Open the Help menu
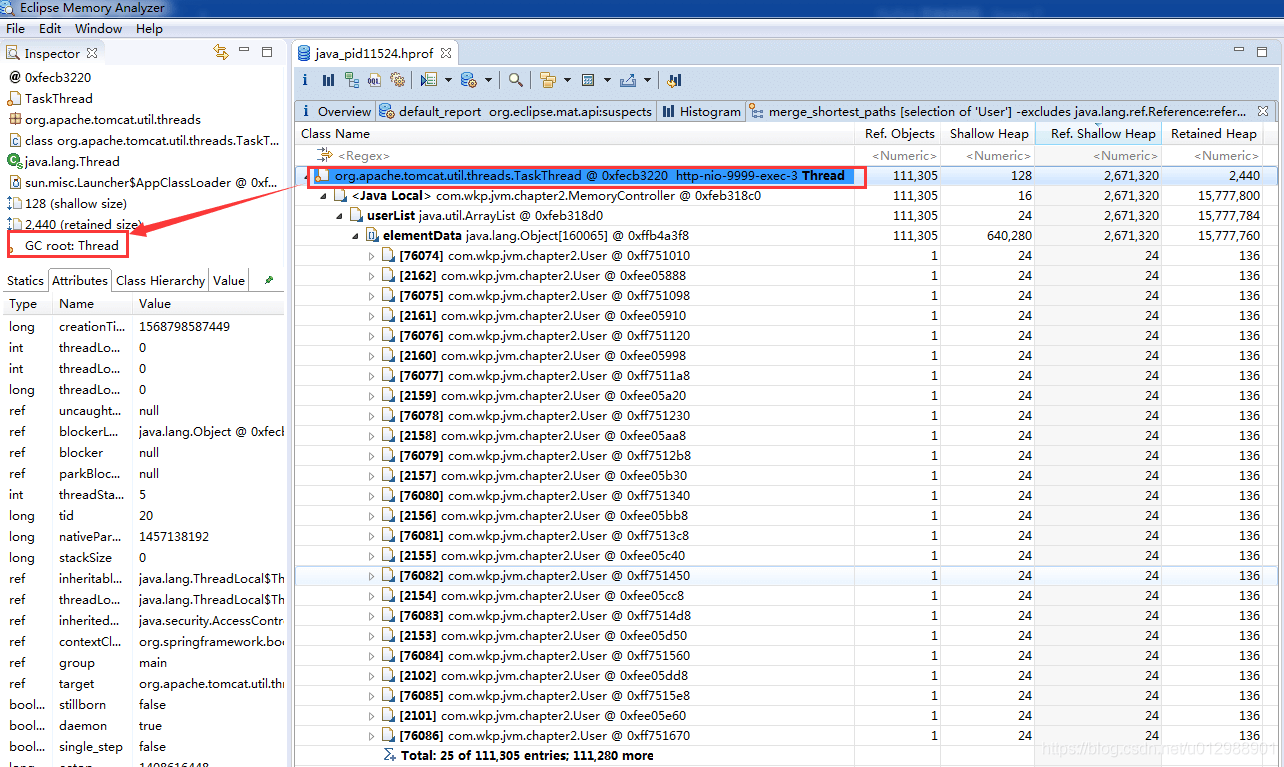This screenshot has width=1284, height=767. [x=149, y=29]
